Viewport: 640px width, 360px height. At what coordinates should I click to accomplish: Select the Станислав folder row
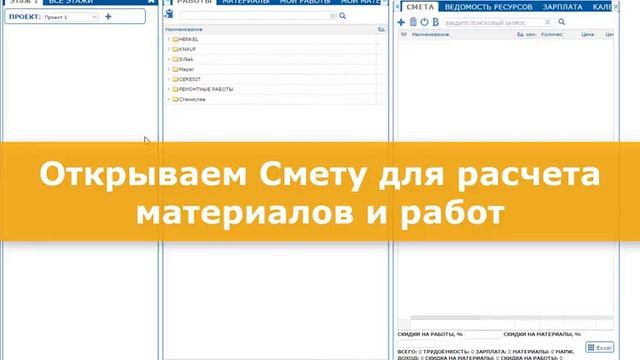click(x=274, y=99)
